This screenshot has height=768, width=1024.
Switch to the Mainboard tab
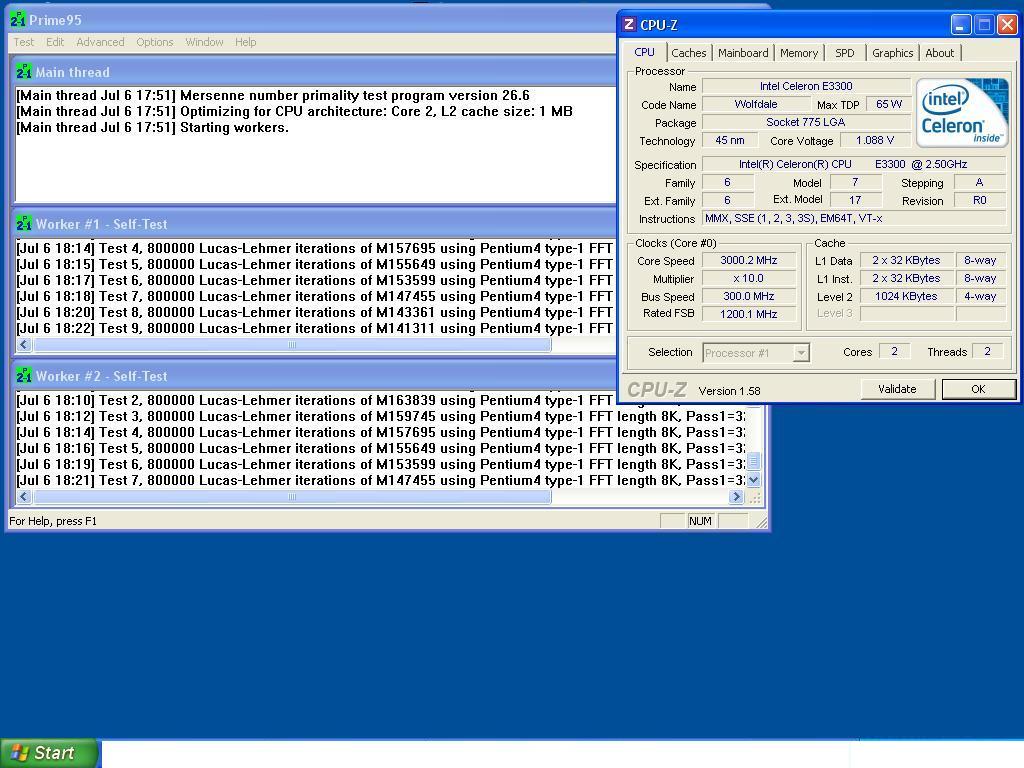[743, 53]
